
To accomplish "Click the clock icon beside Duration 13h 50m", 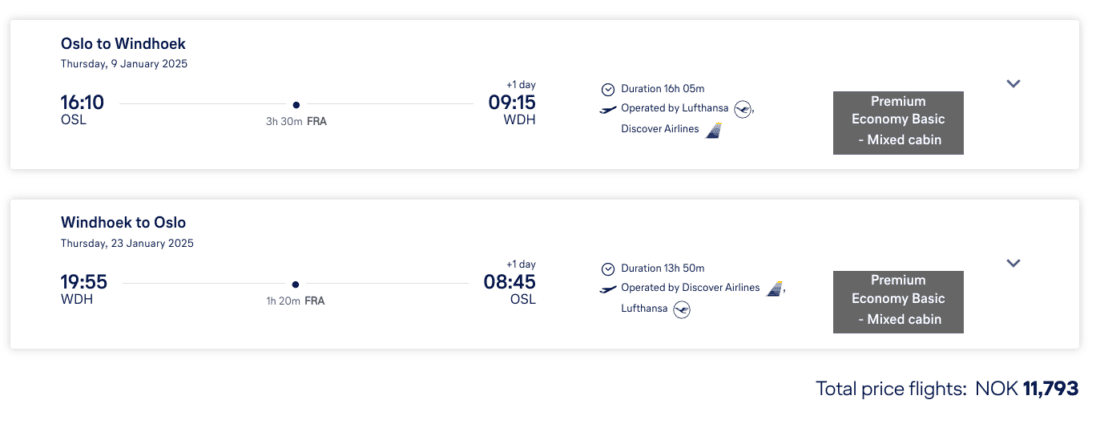I will point(608,268).
